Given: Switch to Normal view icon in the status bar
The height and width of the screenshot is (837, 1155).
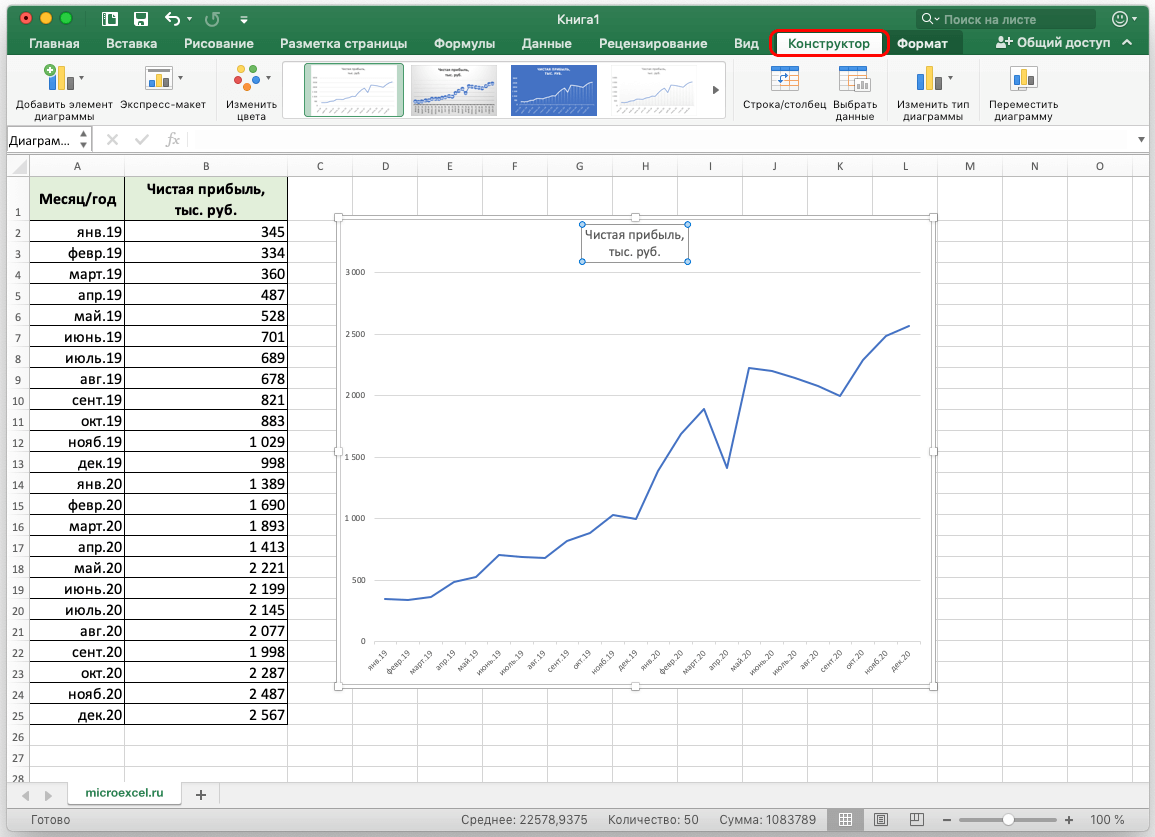Looking at the screenshot, I should coord(846,819).
